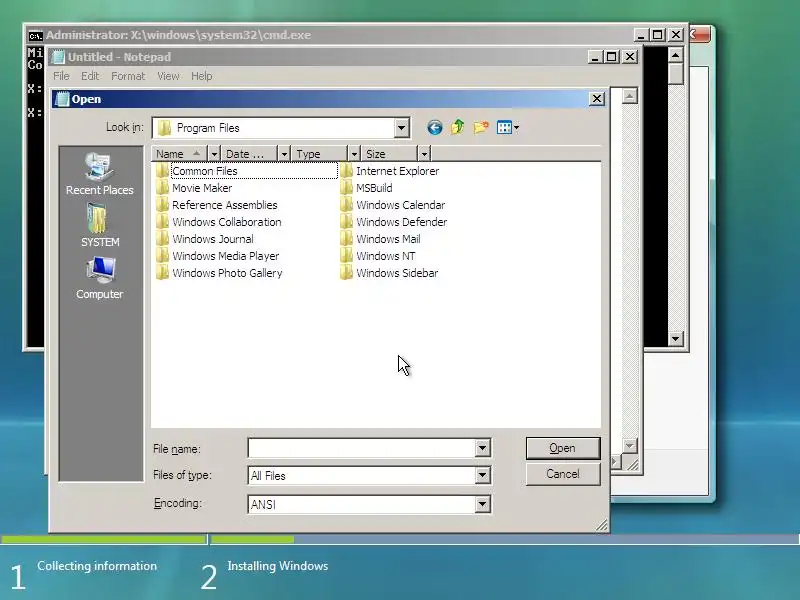Click the Open button
The width and height of the screenshot is (800, 600).
pyautogui.click(x=563, y=448)
